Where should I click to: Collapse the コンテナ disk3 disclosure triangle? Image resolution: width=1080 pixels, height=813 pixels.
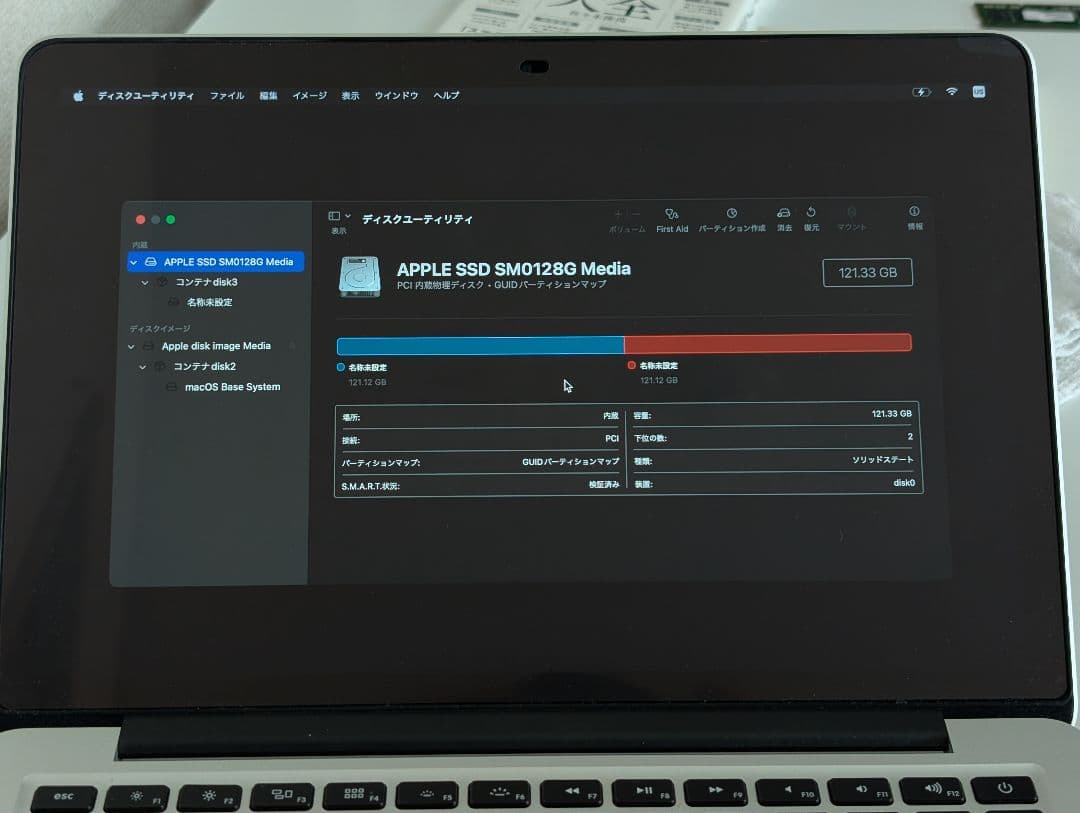click(x=146, y=282)
